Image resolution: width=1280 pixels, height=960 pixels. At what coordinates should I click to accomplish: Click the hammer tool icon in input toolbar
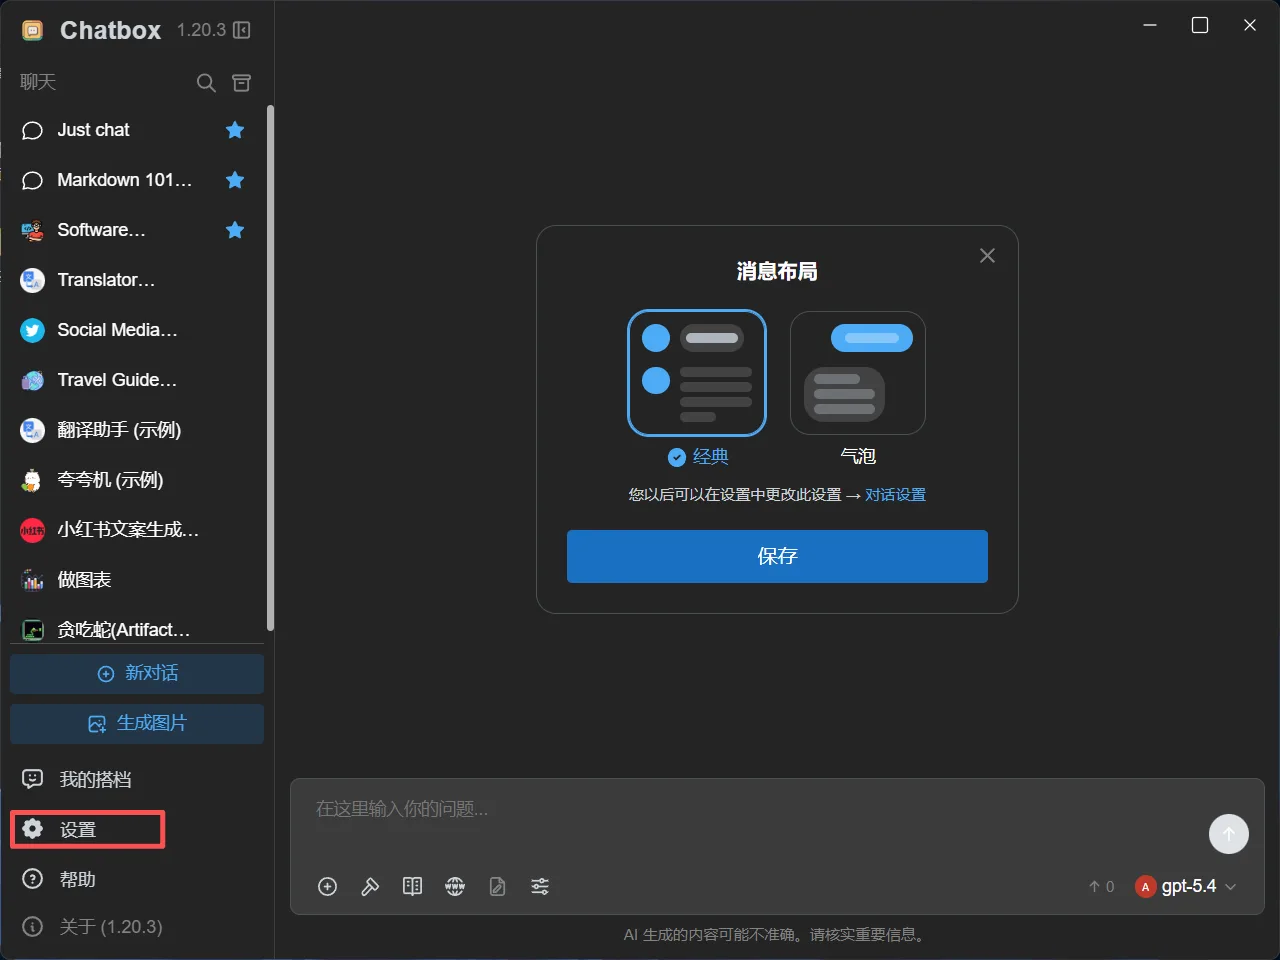click(370, 886)
